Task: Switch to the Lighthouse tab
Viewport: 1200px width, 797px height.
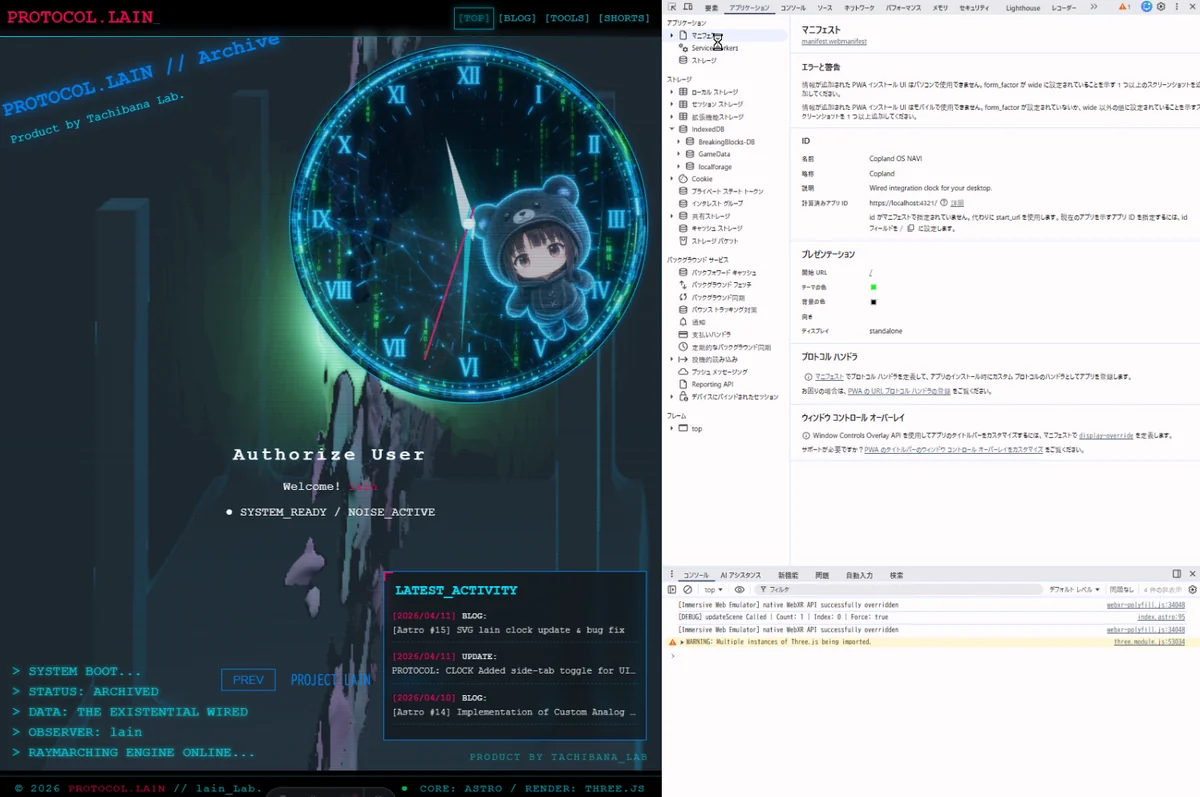Action: tap(1022, 8)
